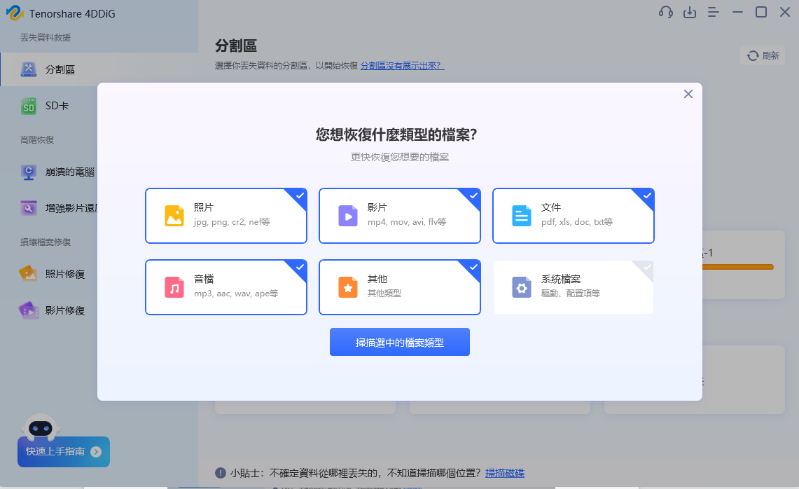The width and height of the screenshot is (799, 489).
Task: Click the dialog heading 您想恢復什麼類型的檔案?
Action: point(396,134)
